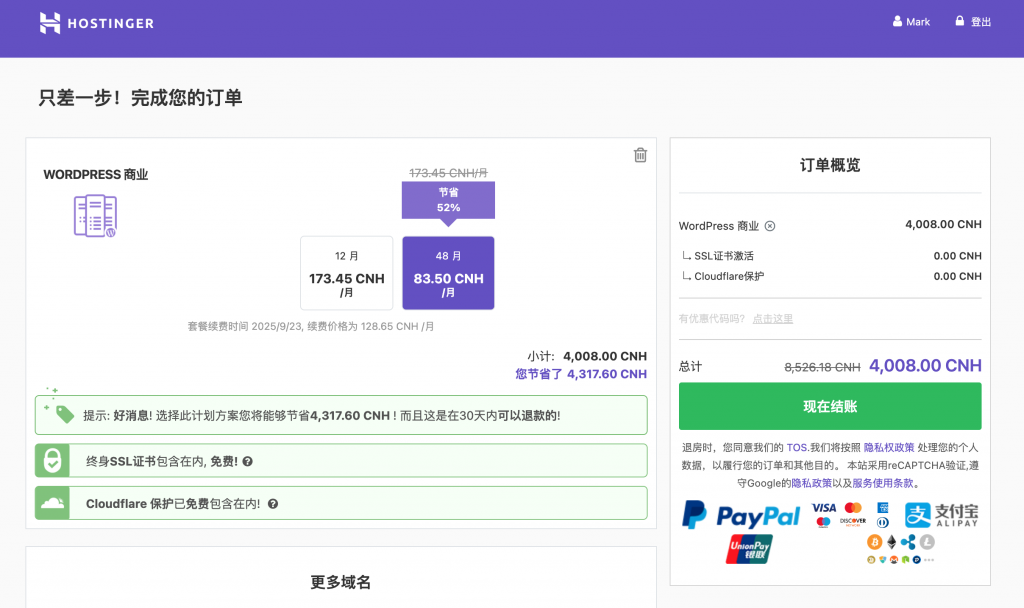Open the TOS link
This screenshot has height=608, width=1024.
coord(796,448)
